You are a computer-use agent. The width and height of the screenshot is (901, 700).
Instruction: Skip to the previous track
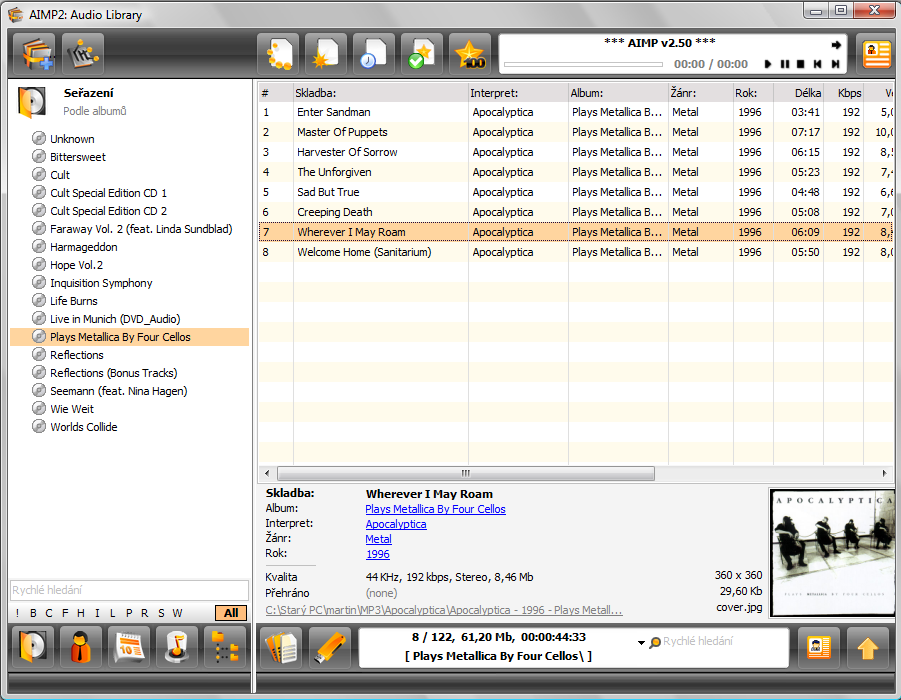(818, 64)
